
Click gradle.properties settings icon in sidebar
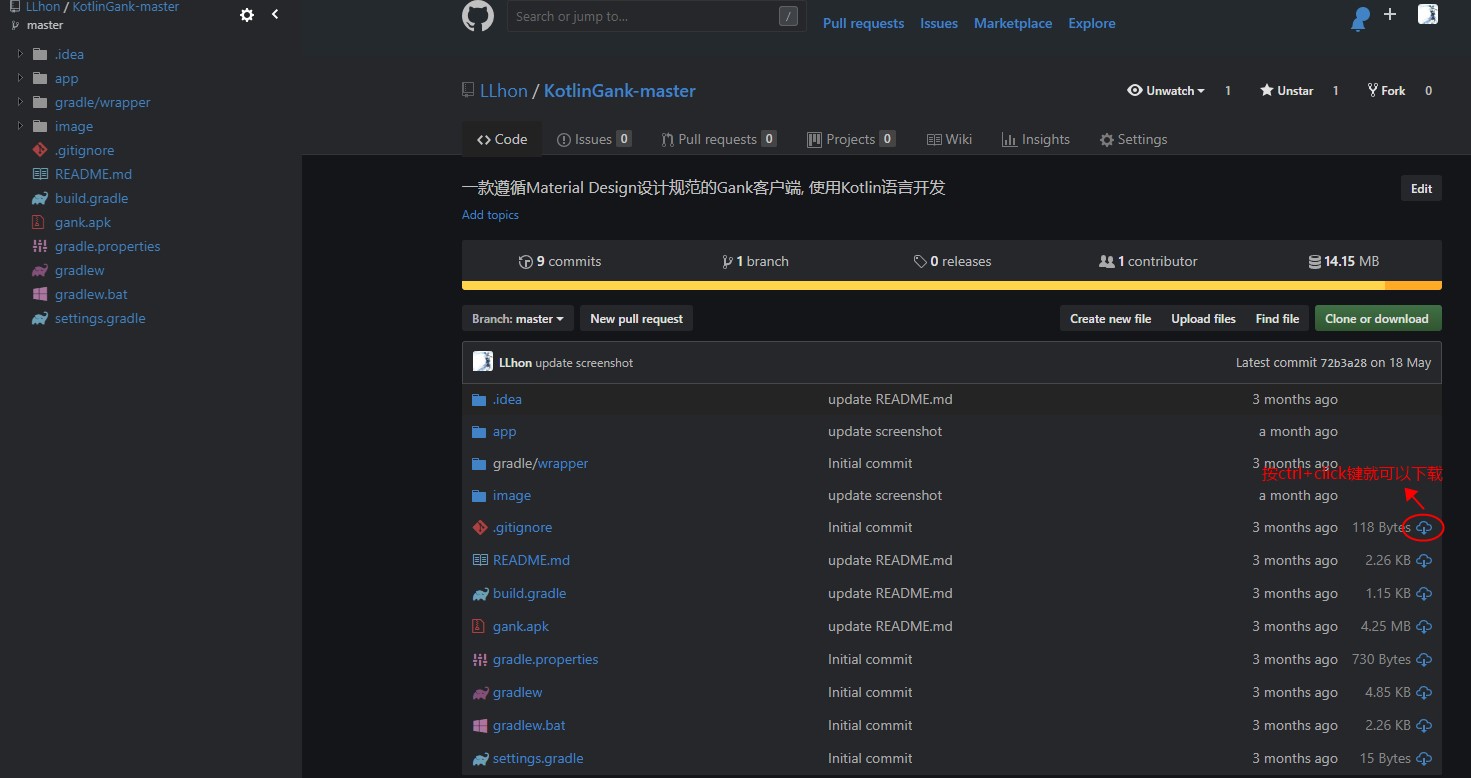(40, 246)
